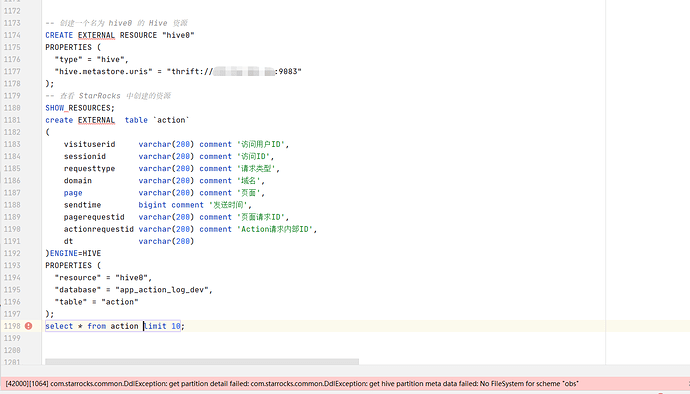Image resolution: width=690 pixels, height=394 pixels.
Task: Click the sessionid column definition
Action: [x=169, y=156]
